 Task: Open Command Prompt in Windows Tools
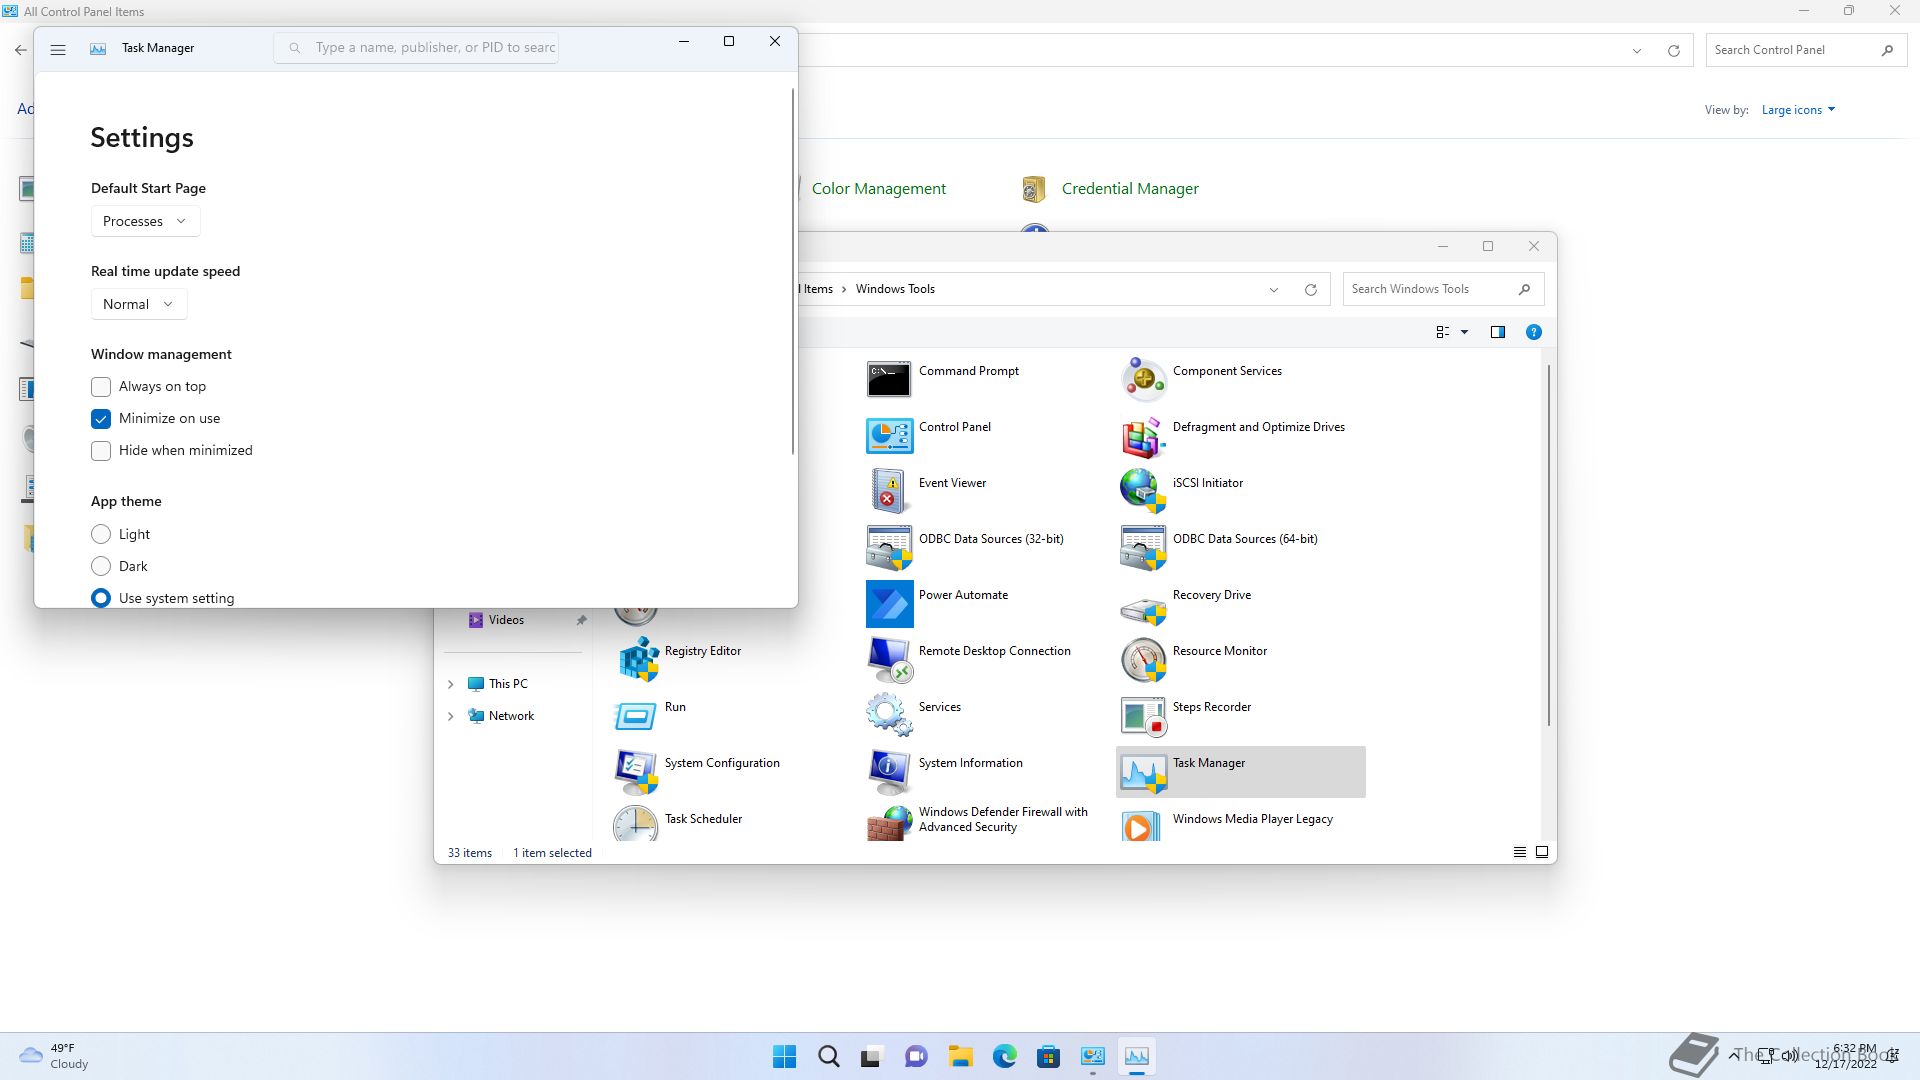(x=889, y=379)
